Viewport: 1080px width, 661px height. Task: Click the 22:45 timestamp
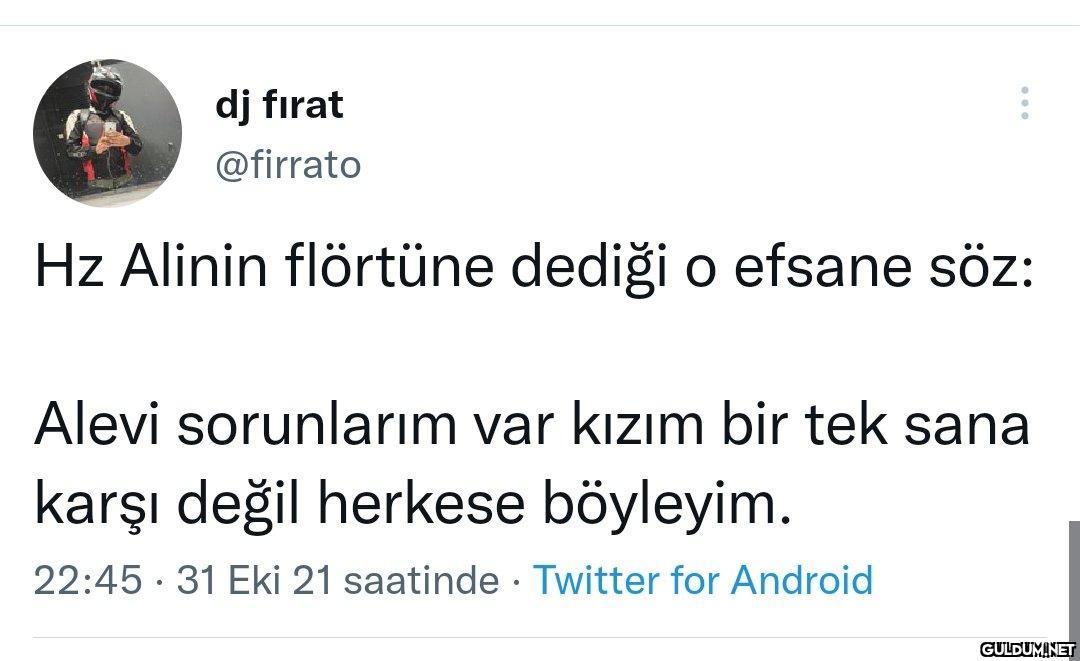(x=88, y=580)
